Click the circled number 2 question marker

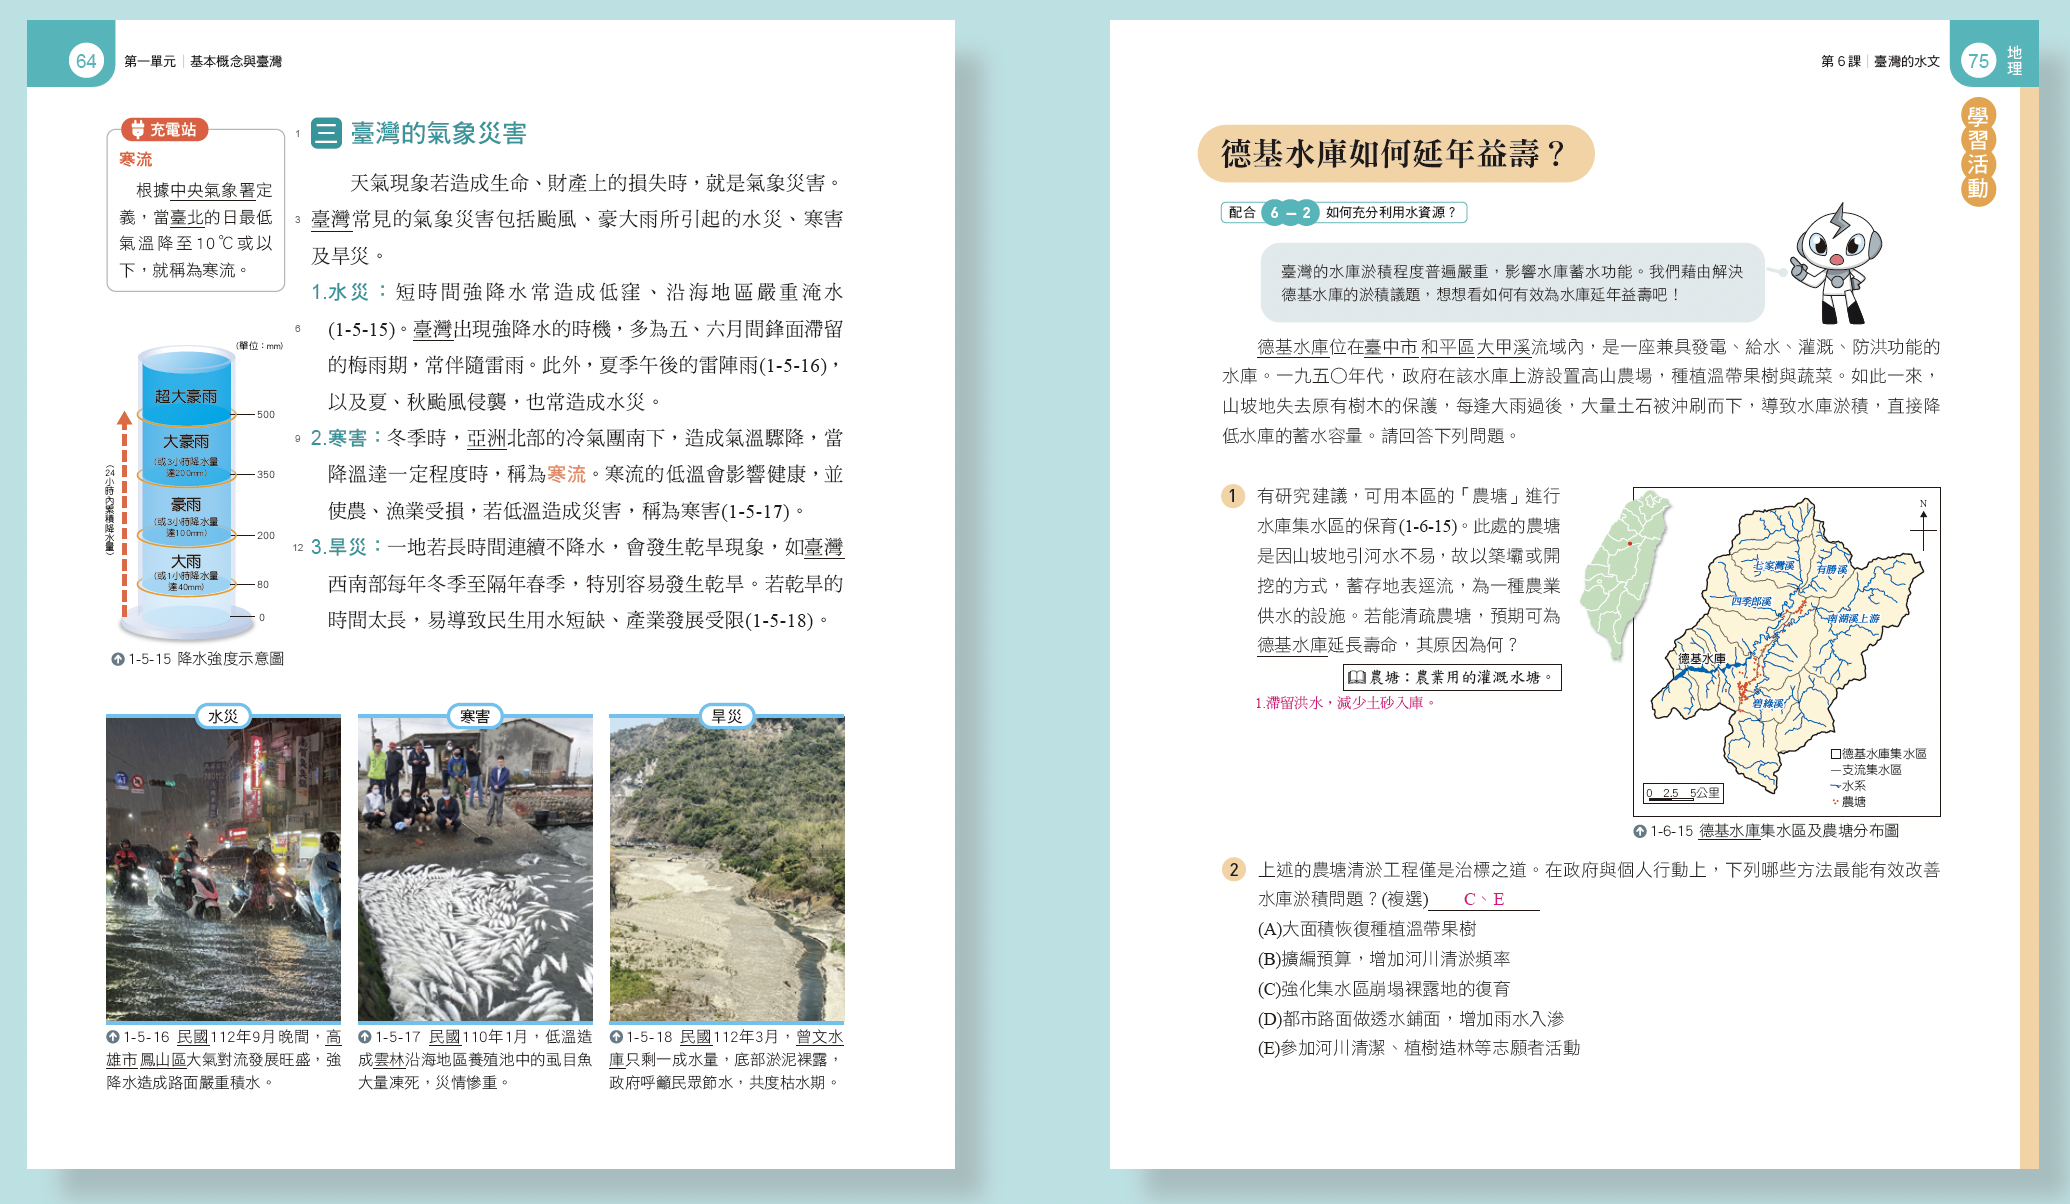[1233, 869]
